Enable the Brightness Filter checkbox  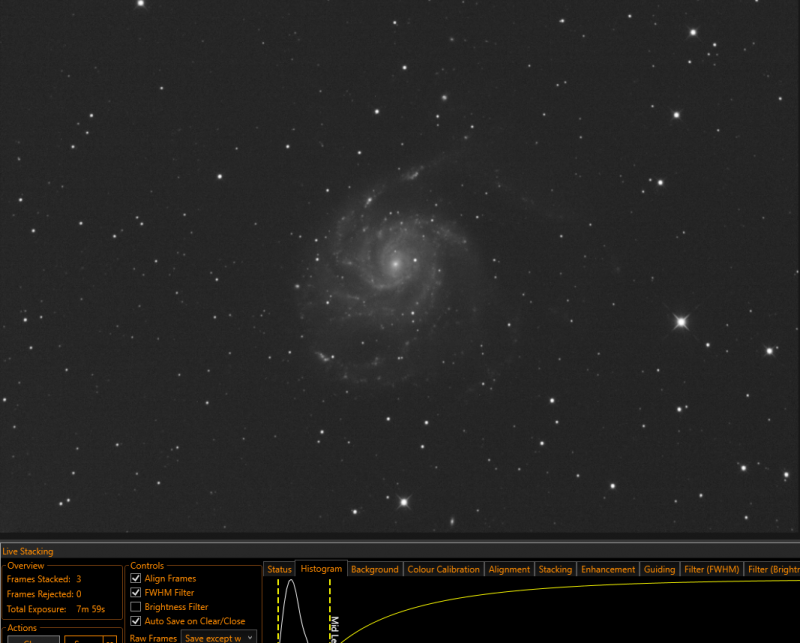(x=136, y=607)
